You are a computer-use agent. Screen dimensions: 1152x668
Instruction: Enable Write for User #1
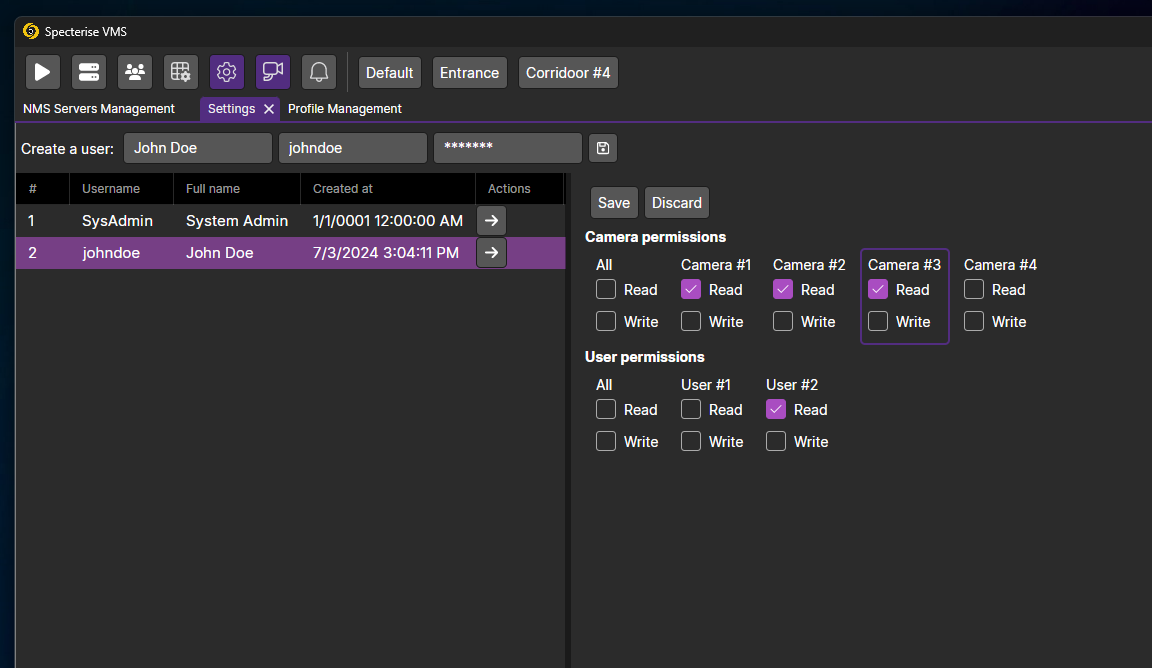point(691,441)
